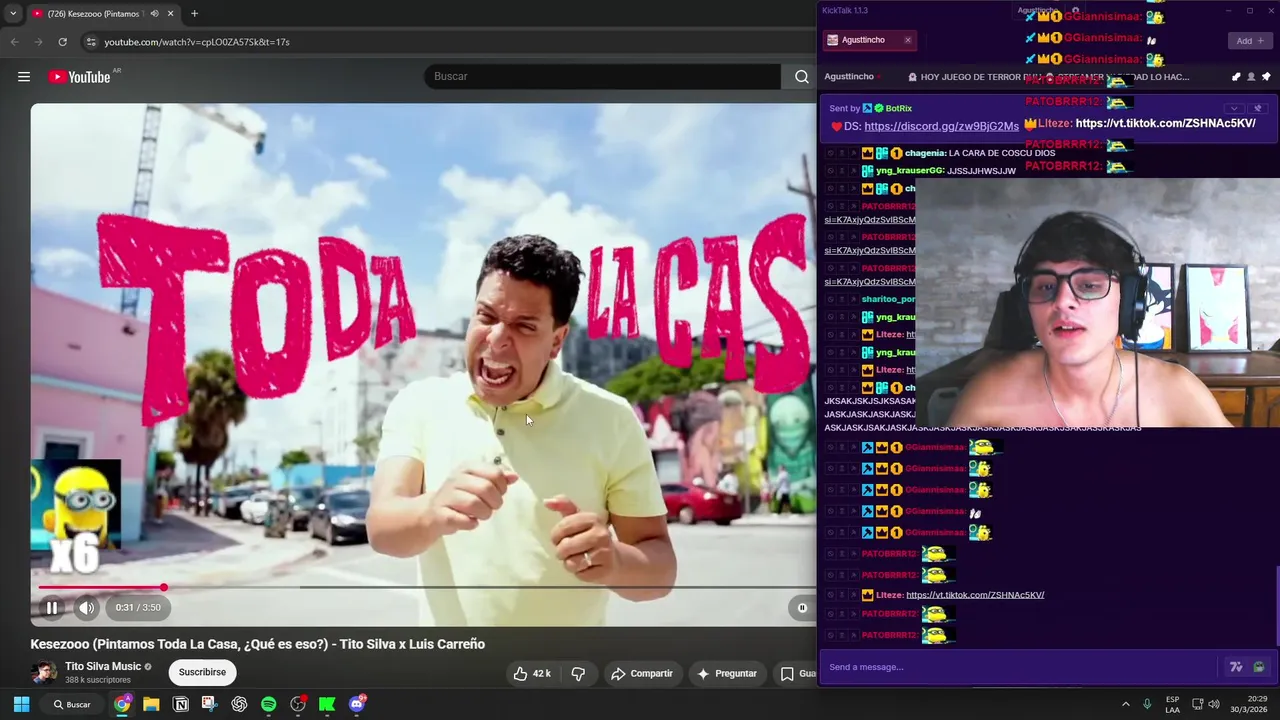
Task: Open the volume tray icon
Action: tap(1214, 704)
